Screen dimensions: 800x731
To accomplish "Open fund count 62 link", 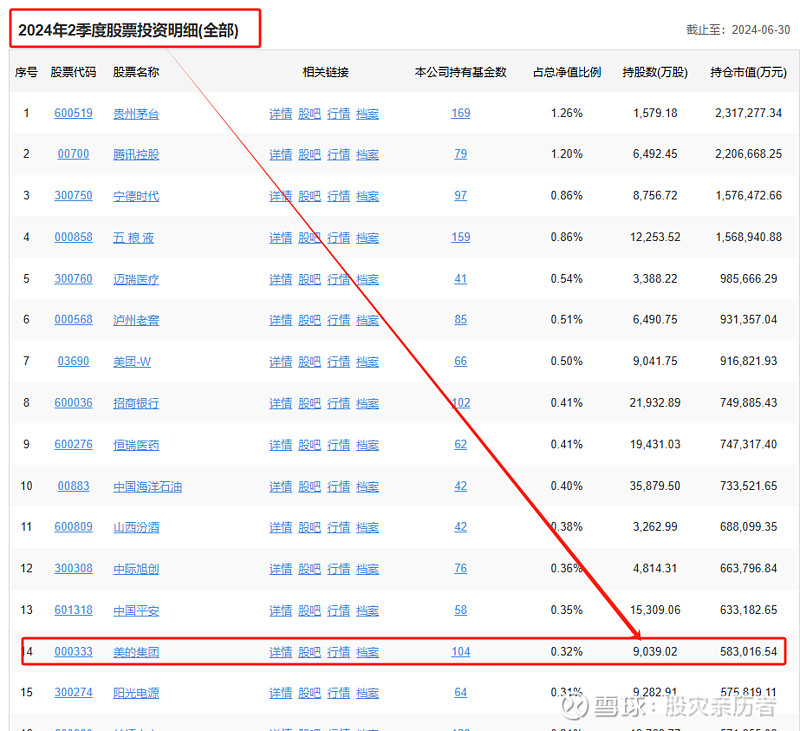I will (x=461, y=444).
